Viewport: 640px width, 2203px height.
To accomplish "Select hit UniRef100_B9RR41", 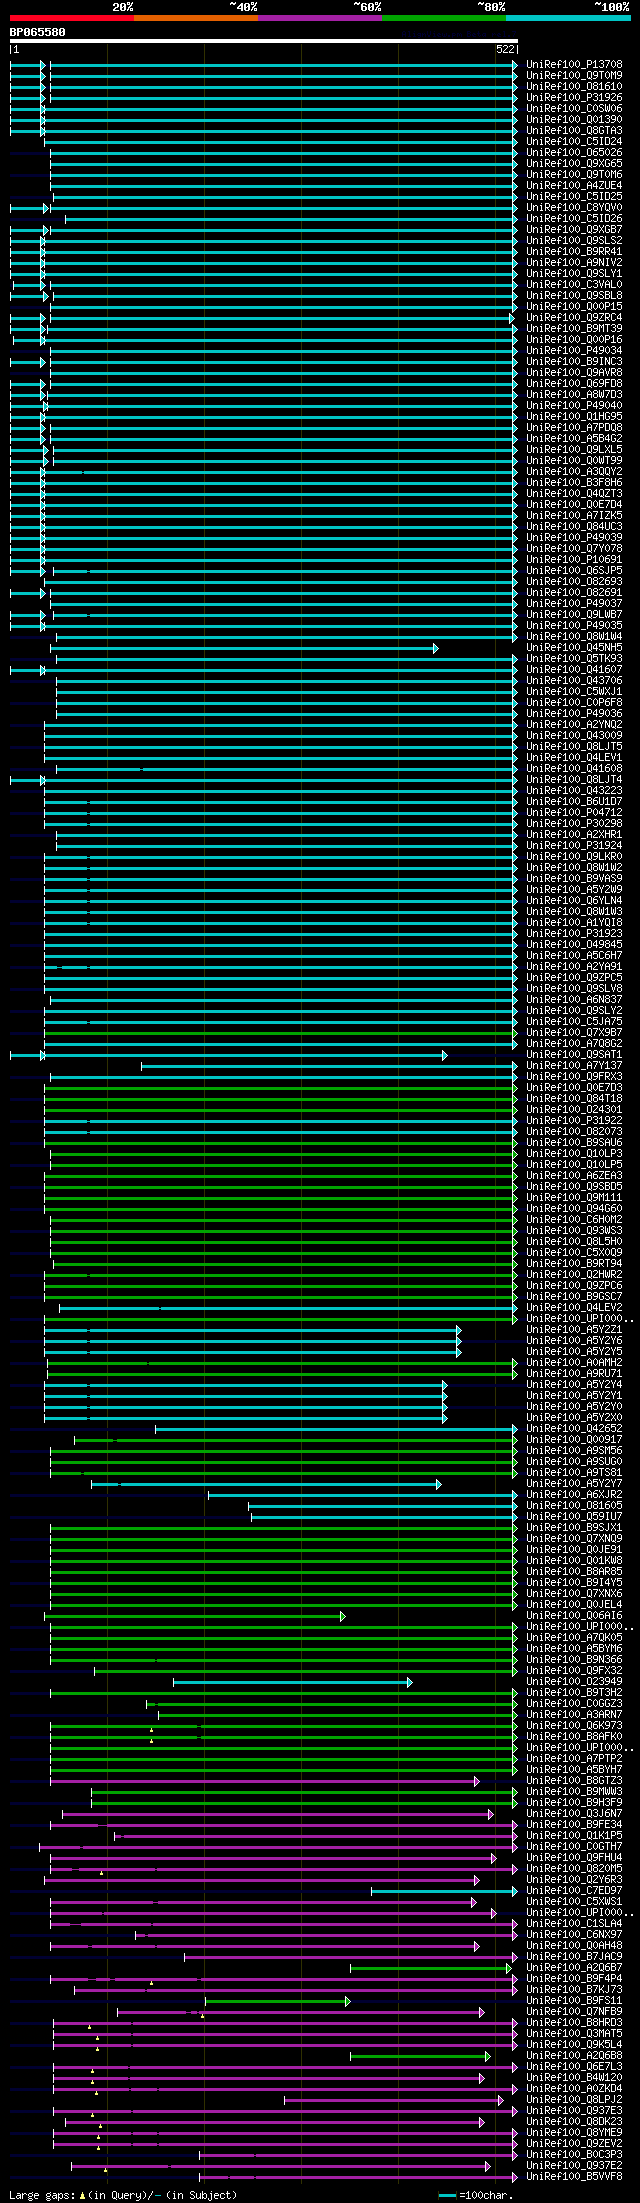I will pyautogui.click(x=574, y=252).
